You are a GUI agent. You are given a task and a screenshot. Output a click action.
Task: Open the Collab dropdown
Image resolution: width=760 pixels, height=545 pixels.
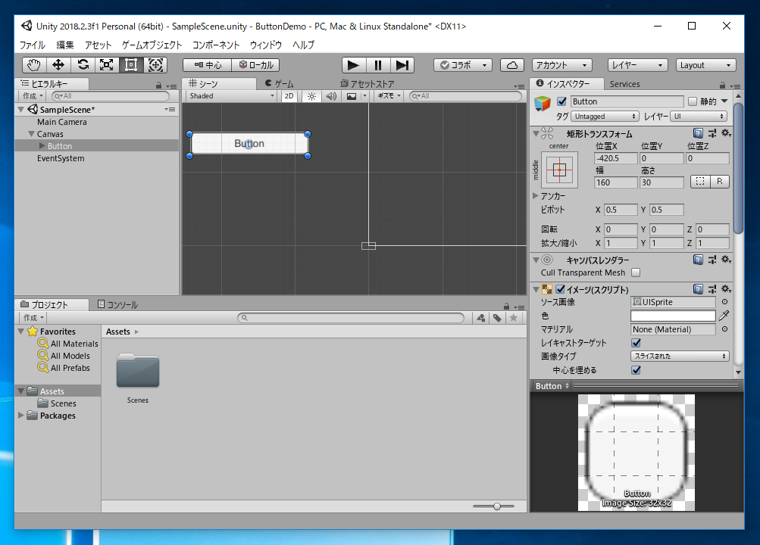pyautogui.click(x=463, y=65)
